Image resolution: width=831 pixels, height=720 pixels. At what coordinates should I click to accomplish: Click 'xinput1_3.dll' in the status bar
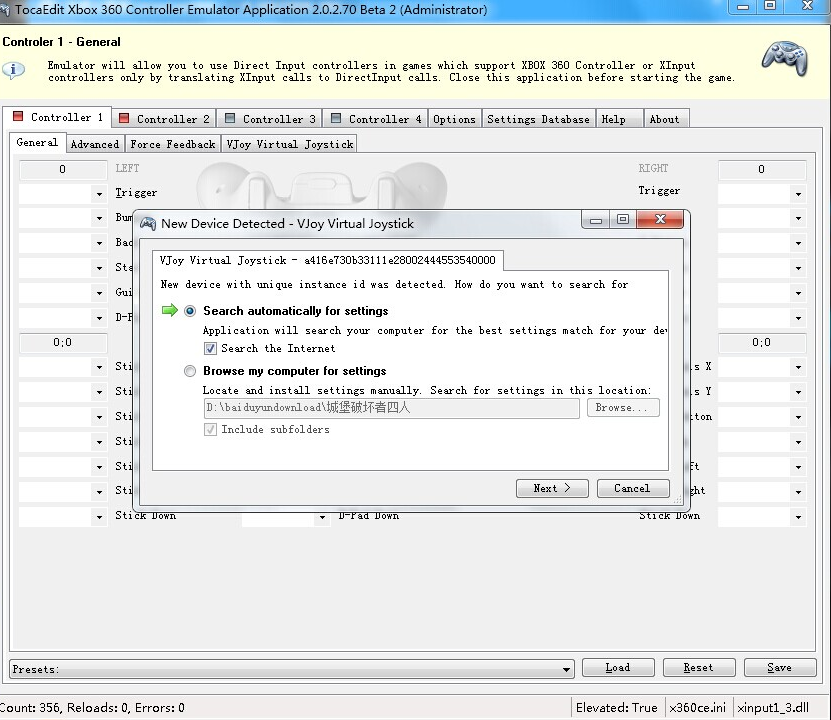tap(773, 708)
